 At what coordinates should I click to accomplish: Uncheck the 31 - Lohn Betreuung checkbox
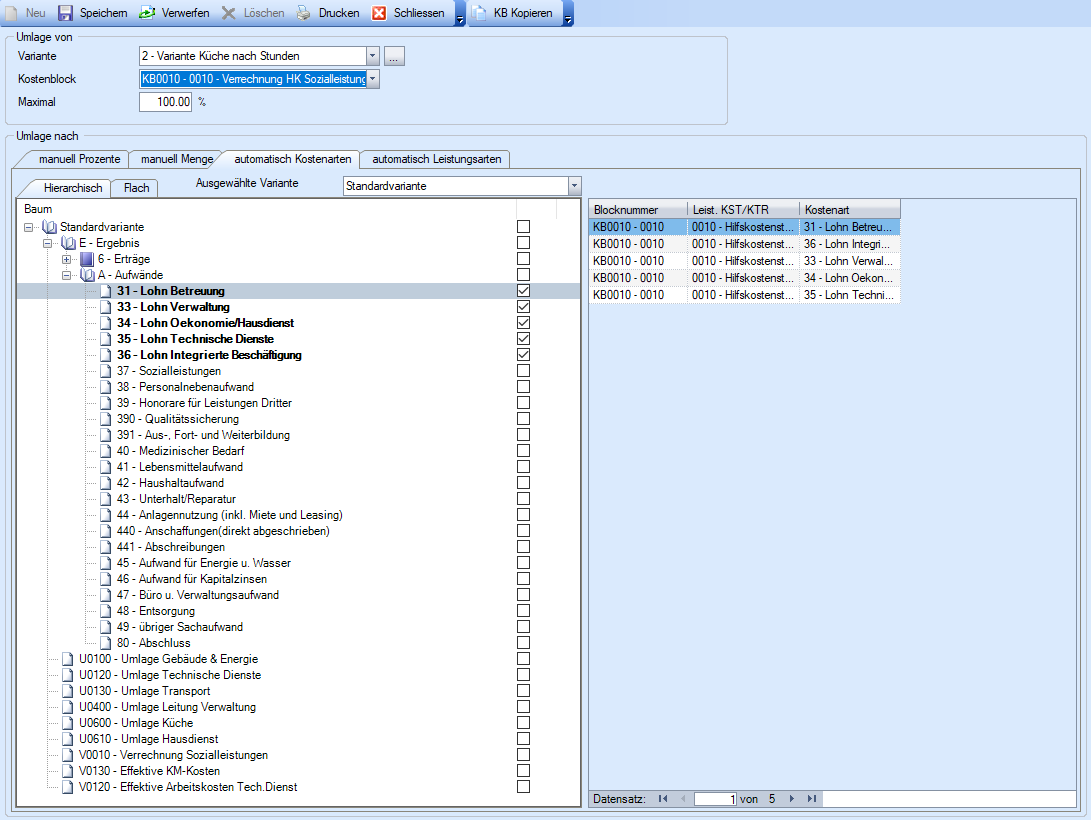[523, 291]
